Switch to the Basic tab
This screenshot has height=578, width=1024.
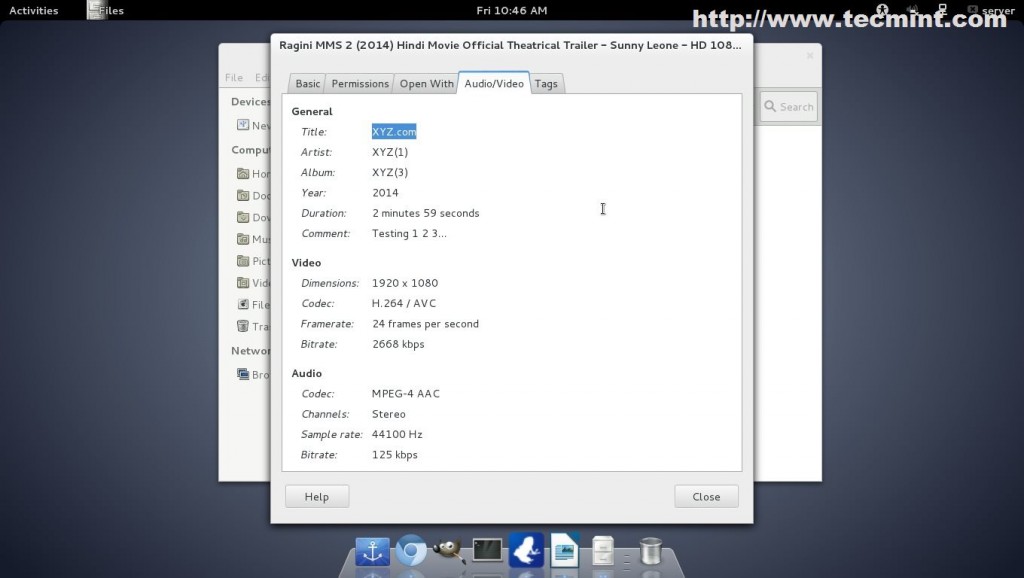pyautogui.click(x=308, y=84)
